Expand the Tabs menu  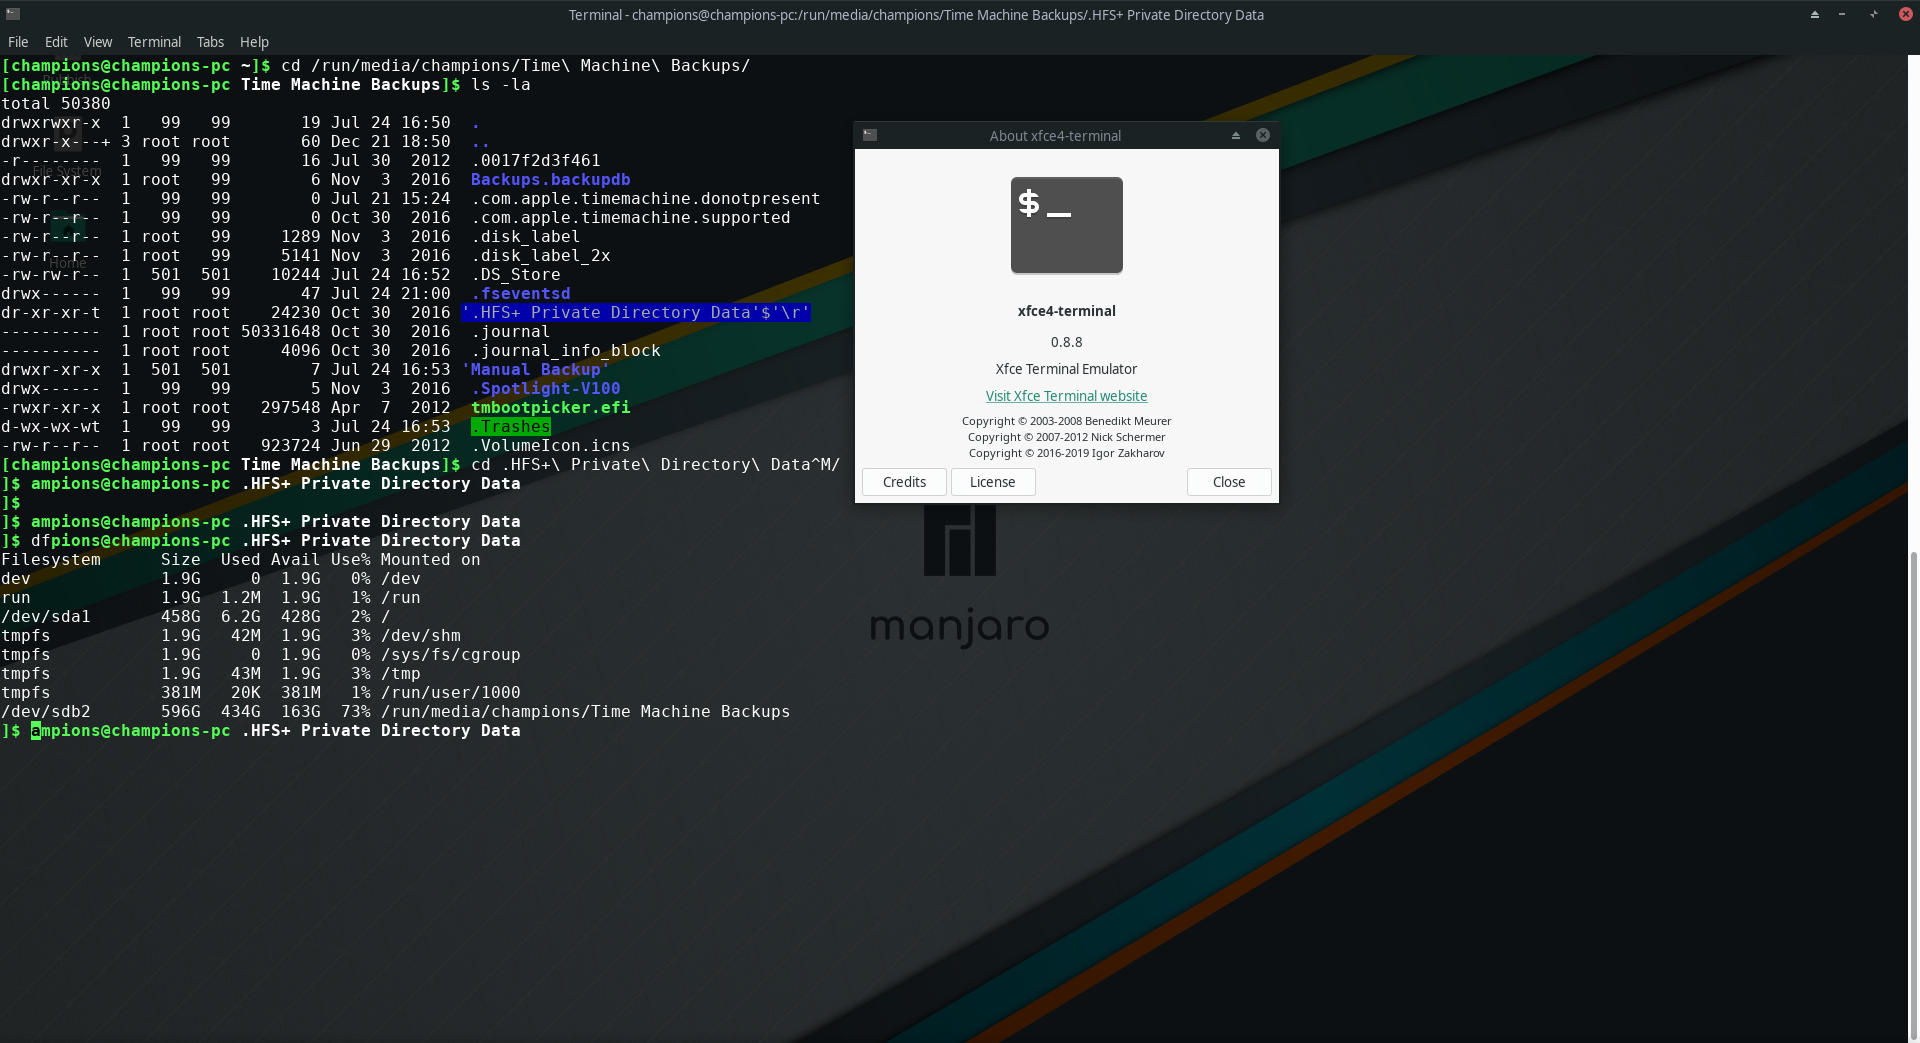point(210,42)
